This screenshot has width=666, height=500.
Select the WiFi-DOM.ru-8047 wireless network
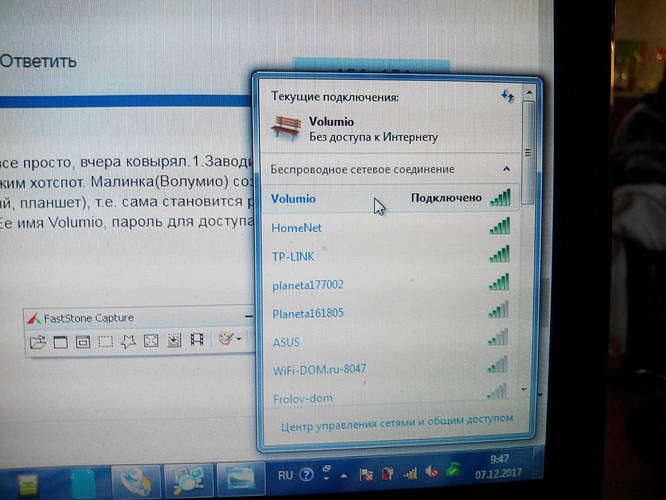pyautogui.click(x=390, y=368)
